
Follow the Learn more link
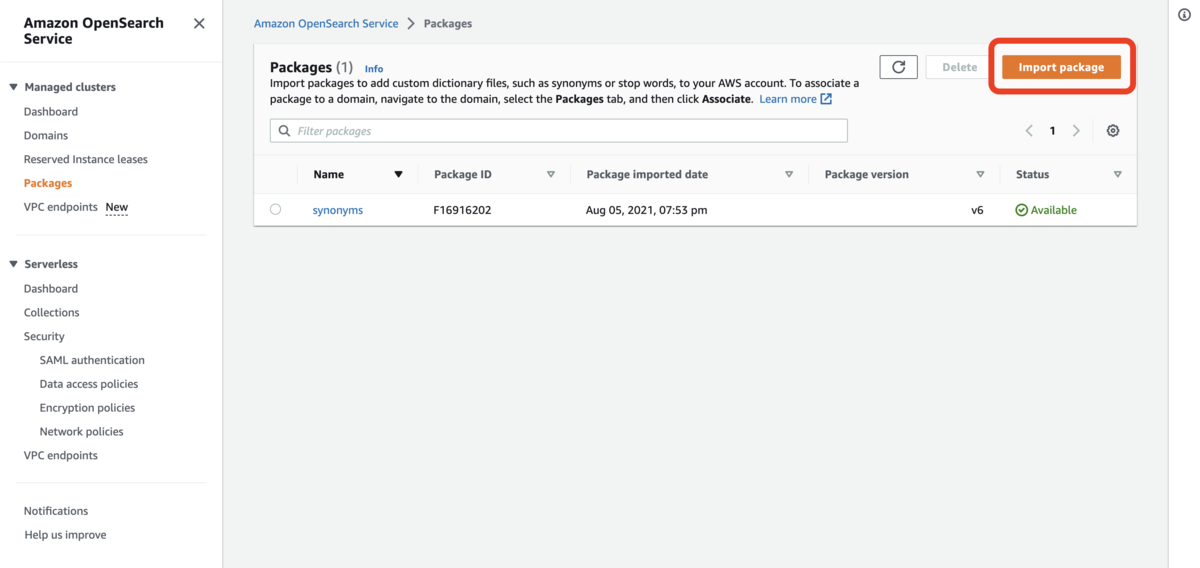pyautogui.click(x=788, y=99)
